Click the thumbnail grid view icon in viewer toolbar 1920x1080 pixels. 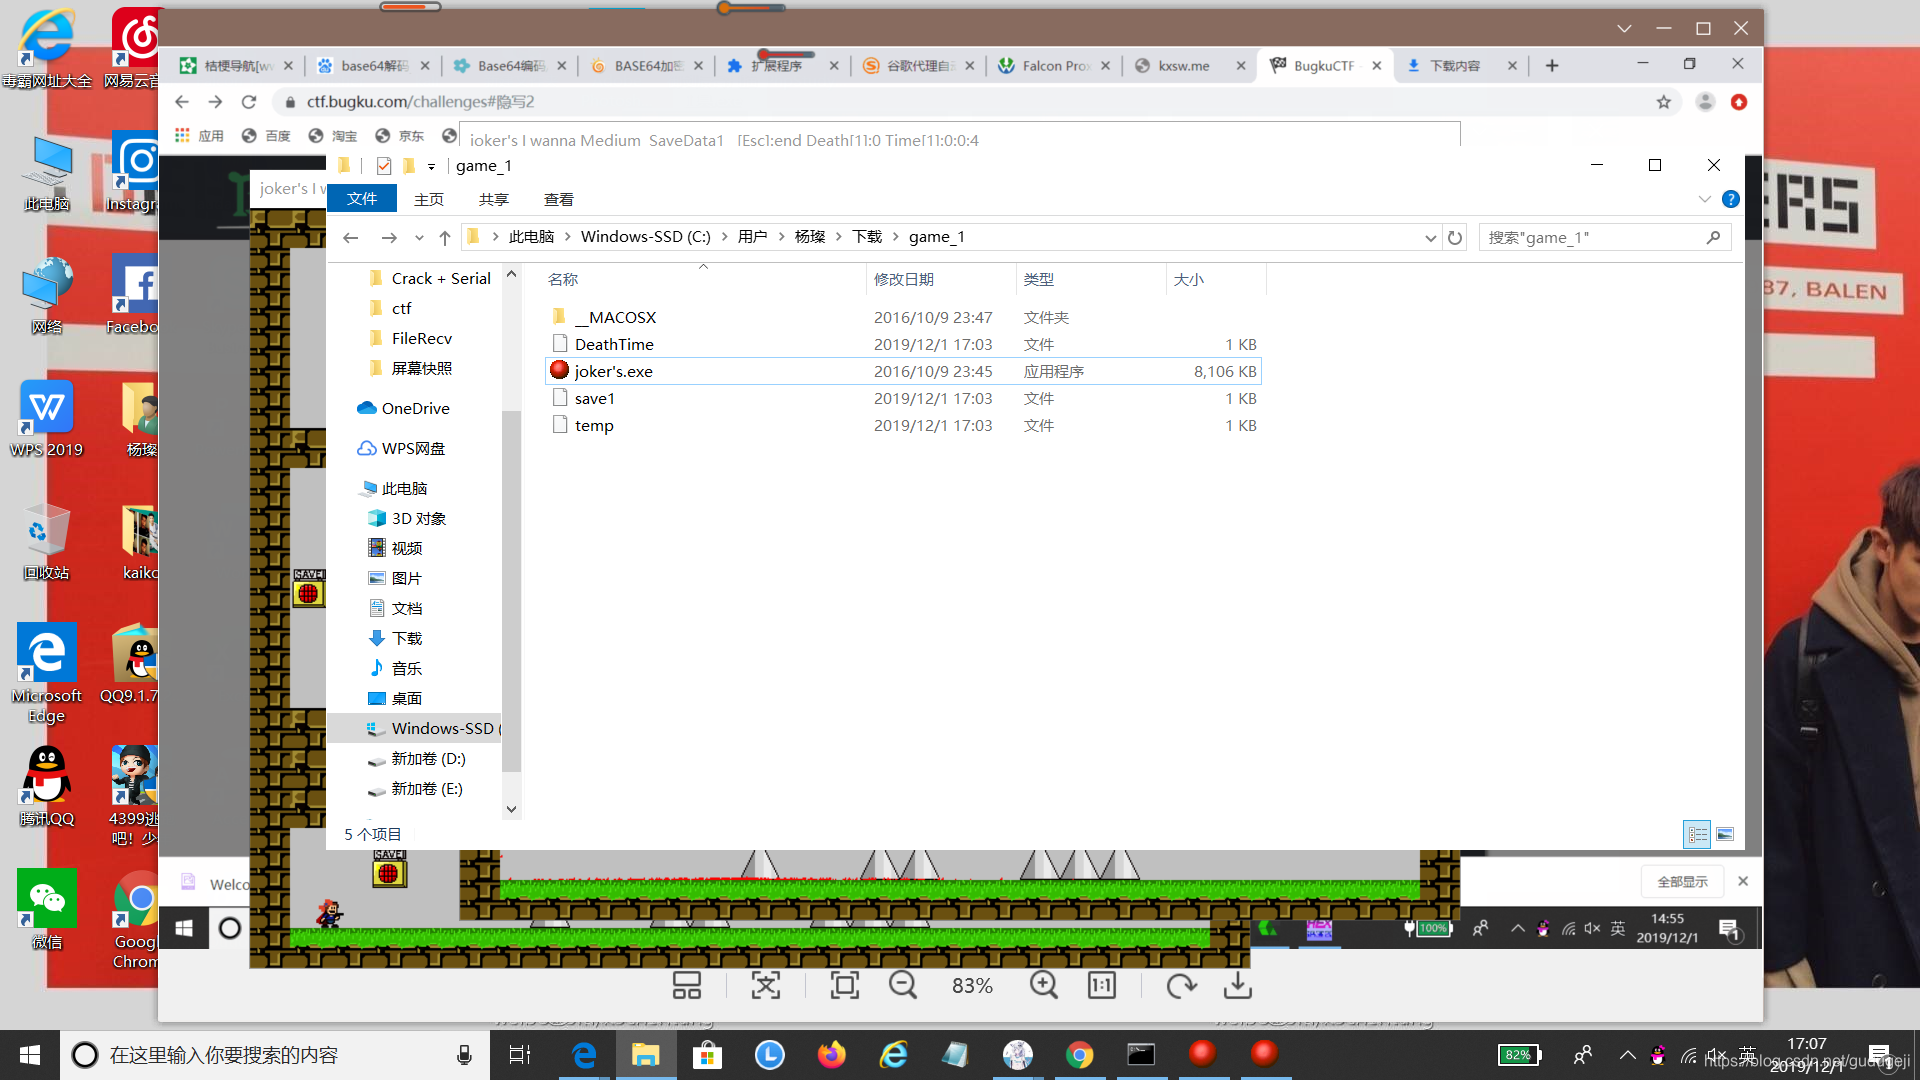(686, 986)
